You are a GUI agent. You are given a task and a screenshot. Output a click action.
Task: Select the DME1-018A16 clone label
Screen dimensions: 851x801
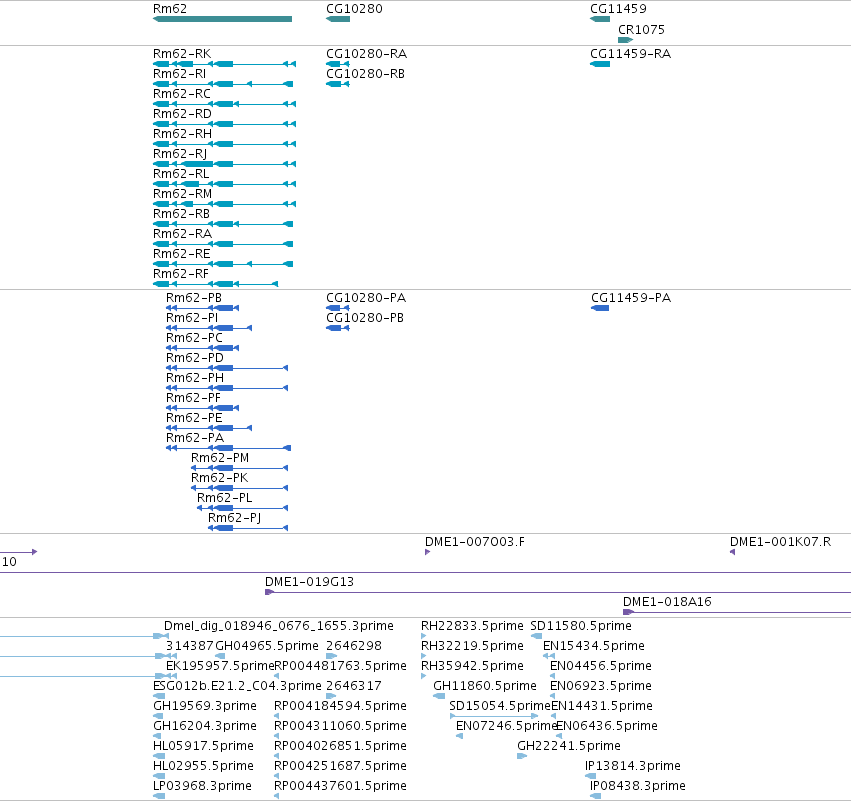(667, 602)
